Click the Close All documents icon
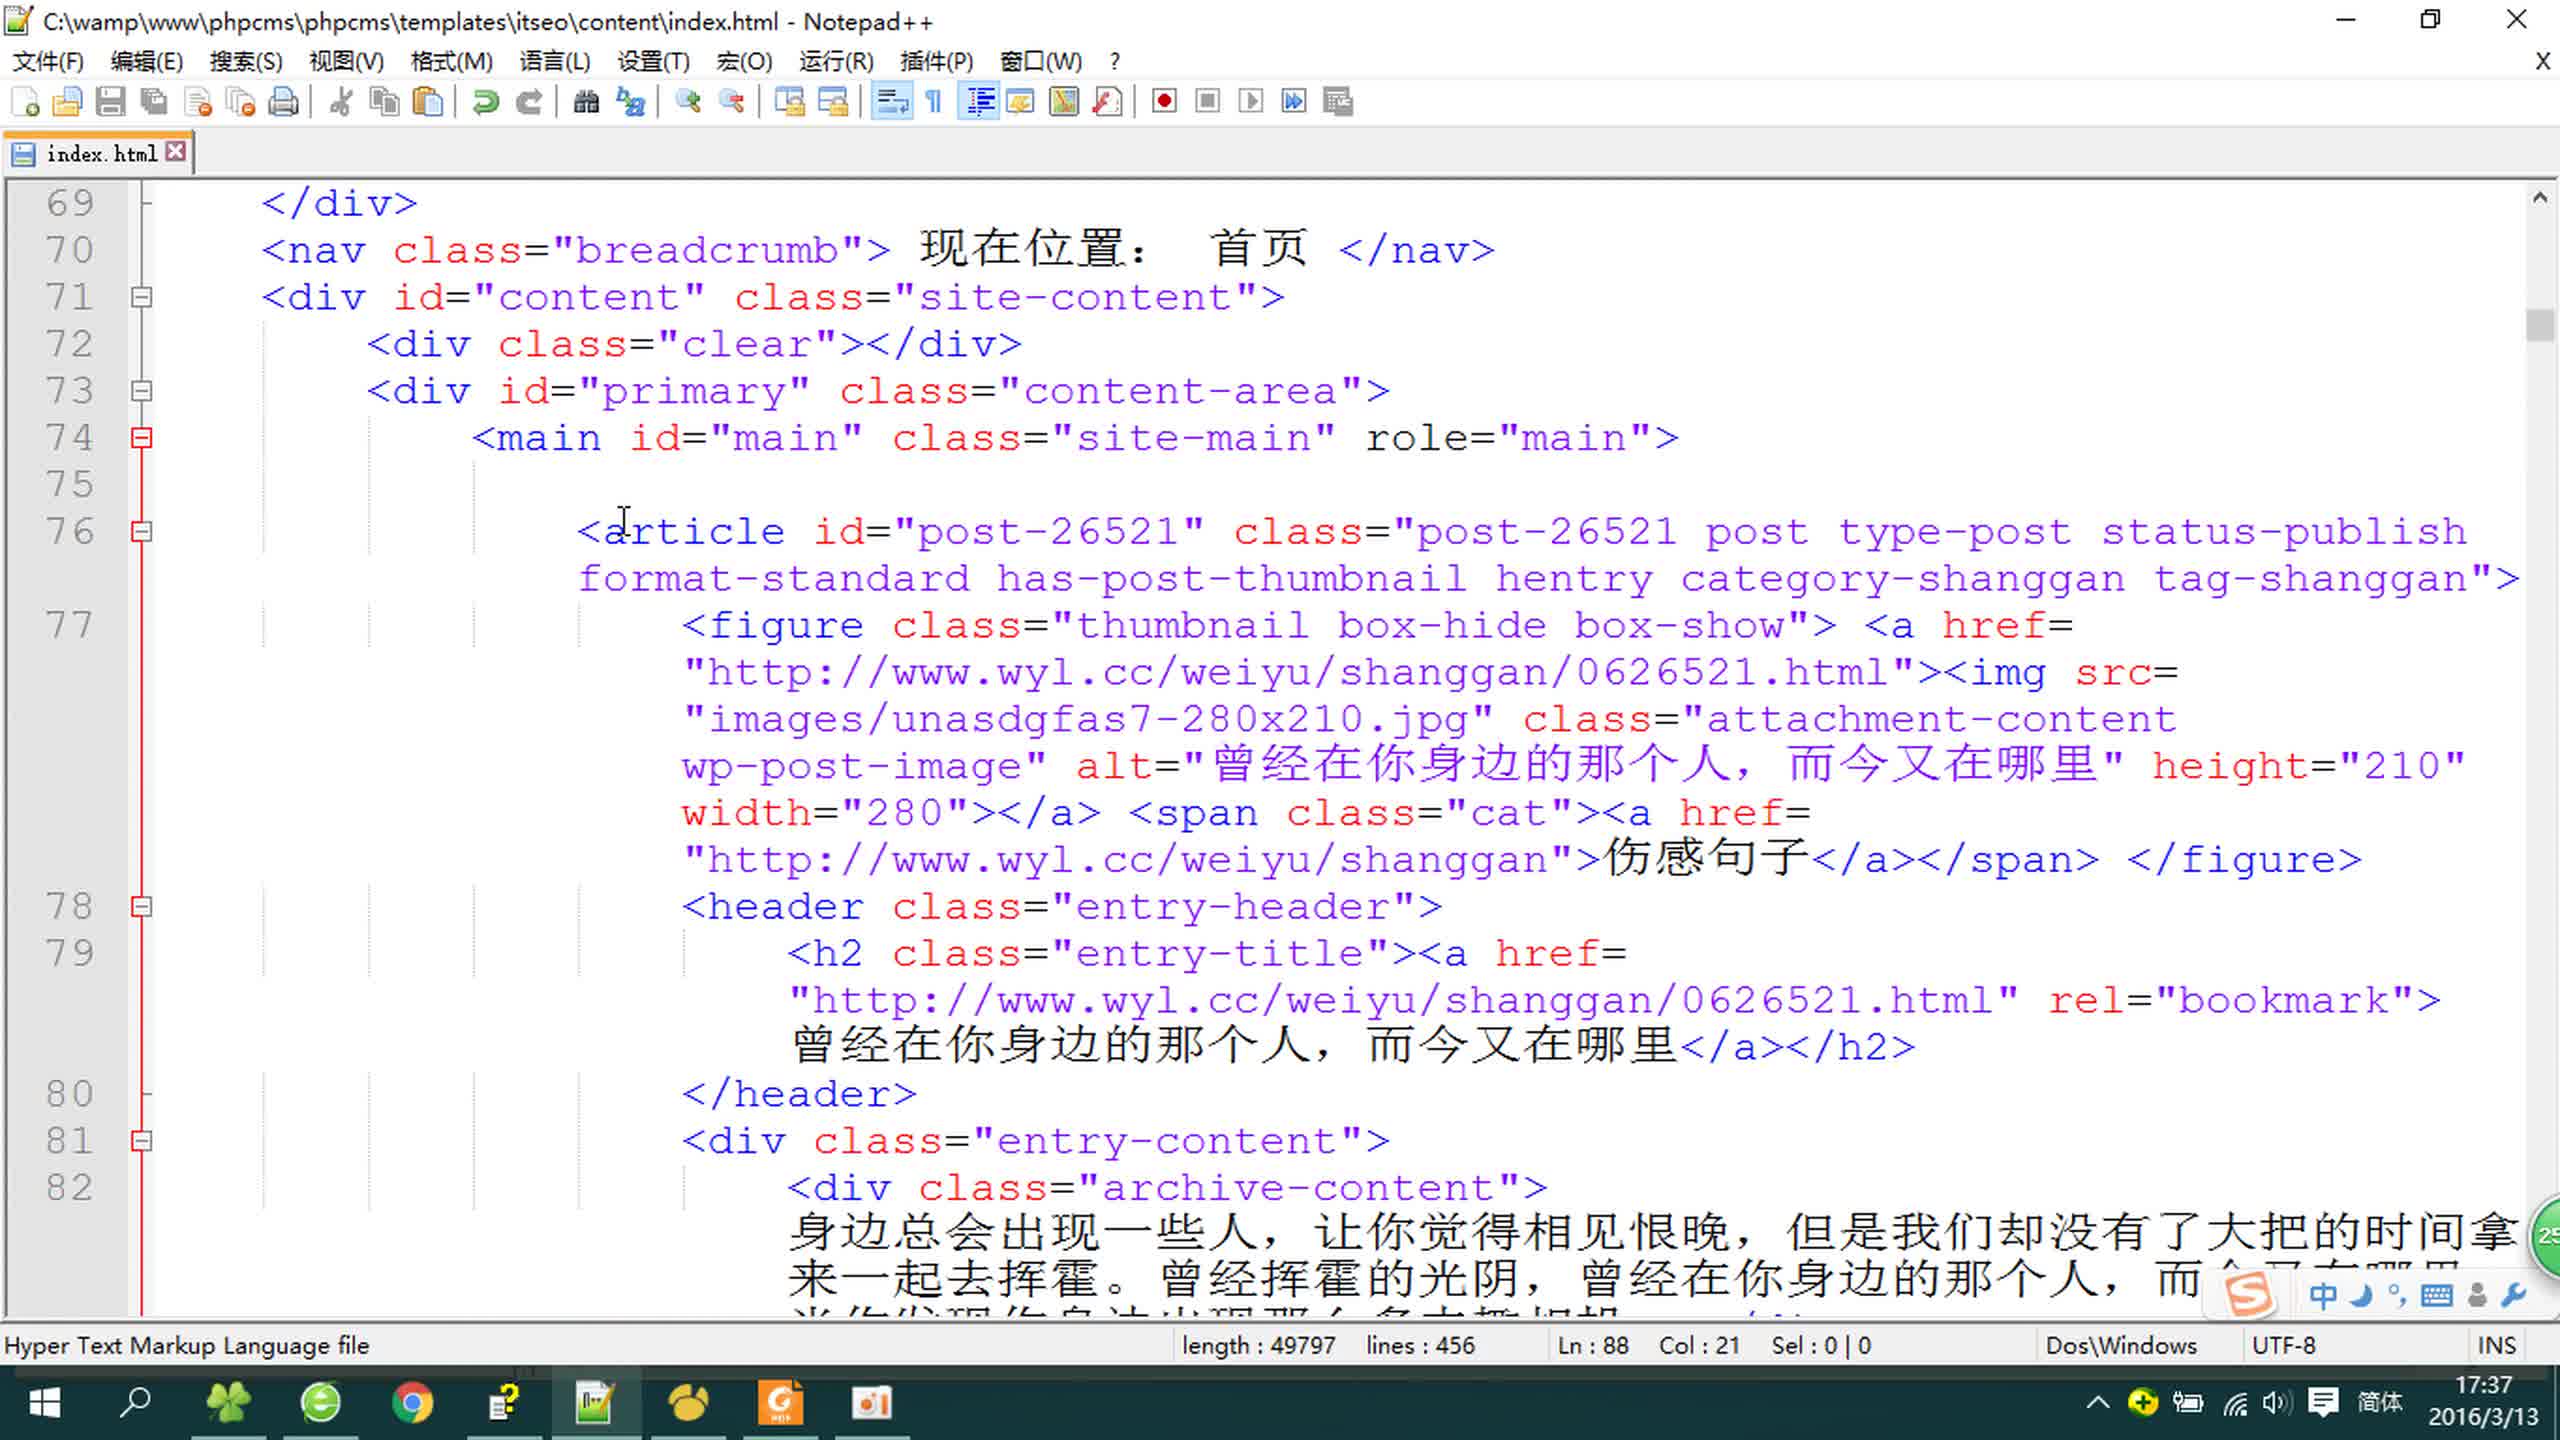2560x1440 pixels. tap(241, 101)
